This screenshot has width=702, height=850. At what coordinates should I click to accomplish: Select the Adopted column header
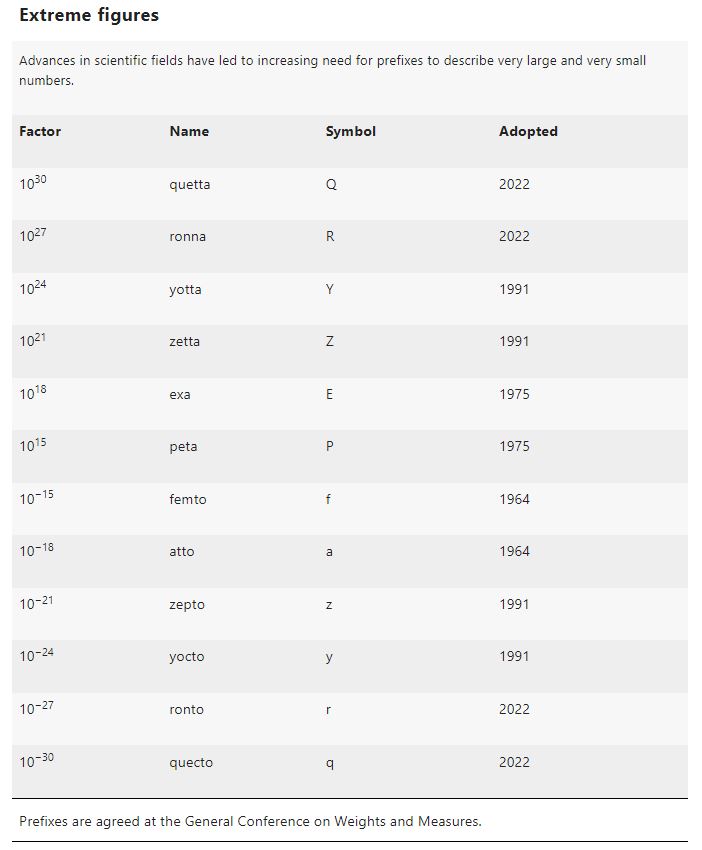click(528, 132)
